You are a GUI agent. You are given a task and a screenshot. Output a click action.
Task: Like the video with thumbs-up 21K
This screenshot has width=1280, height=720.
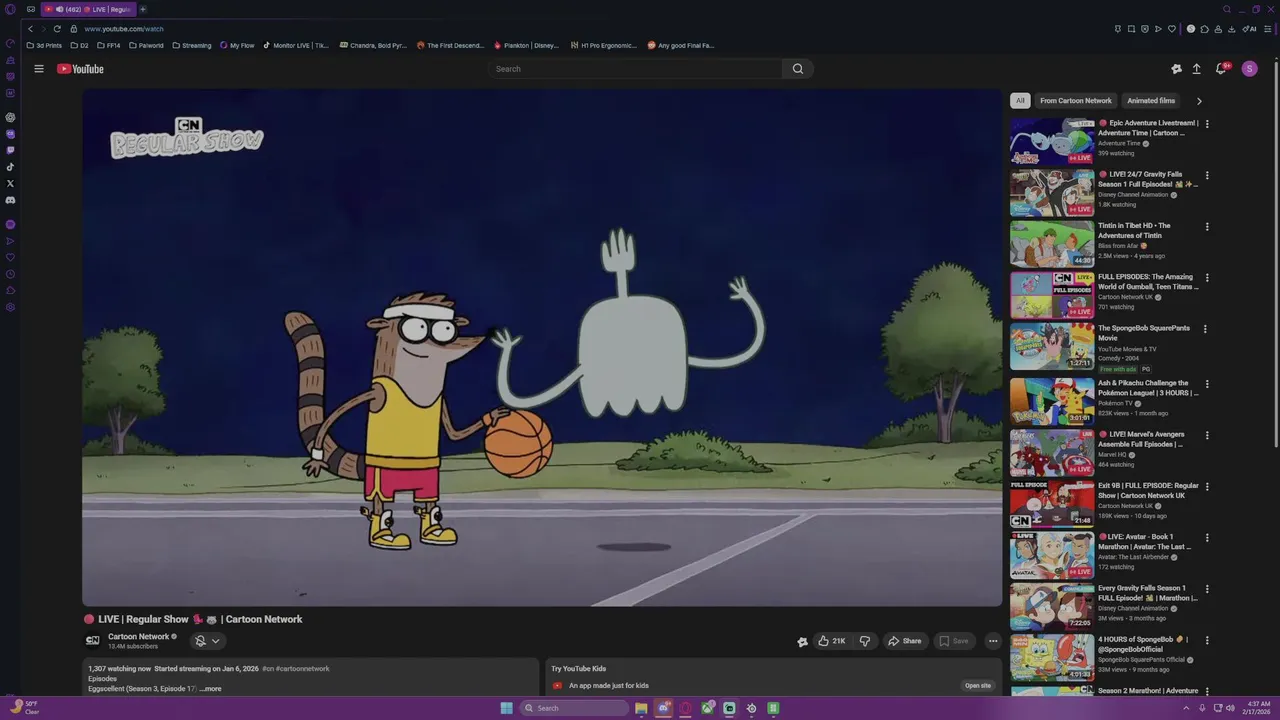pos(832,641)
